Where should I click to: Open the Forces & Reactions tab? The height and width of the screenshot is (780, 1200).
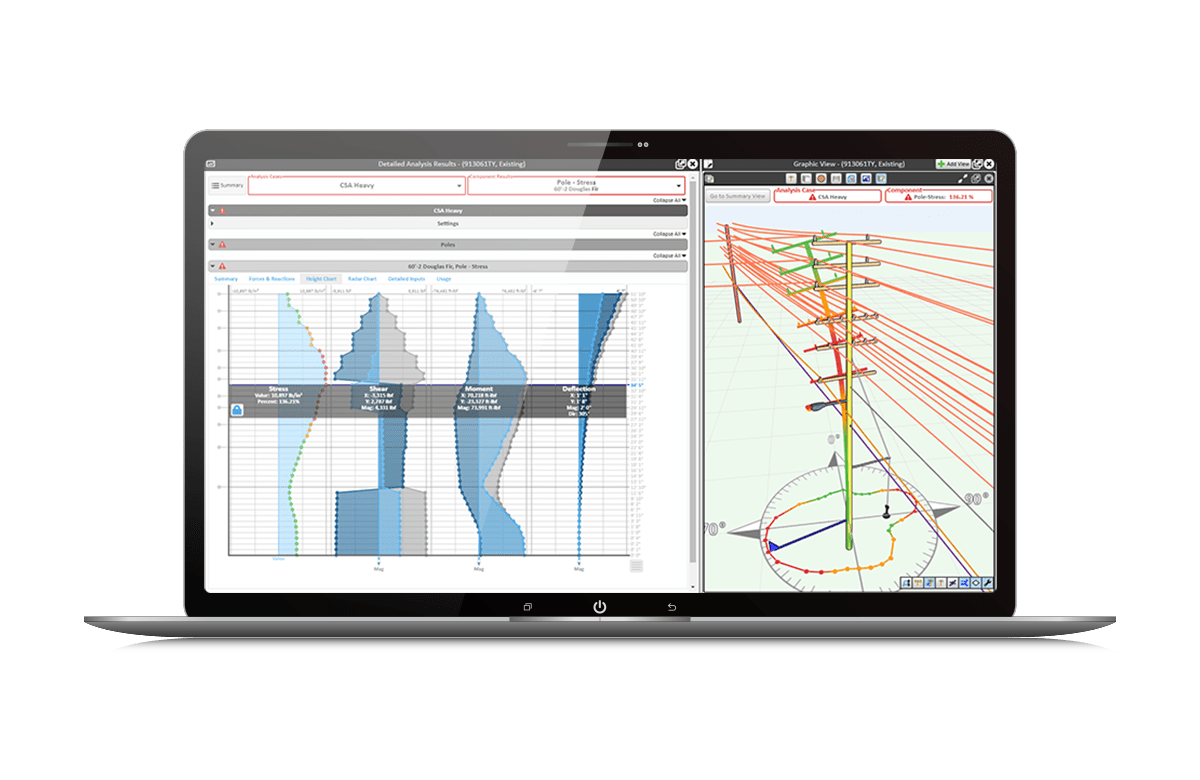tap(272, 279)
